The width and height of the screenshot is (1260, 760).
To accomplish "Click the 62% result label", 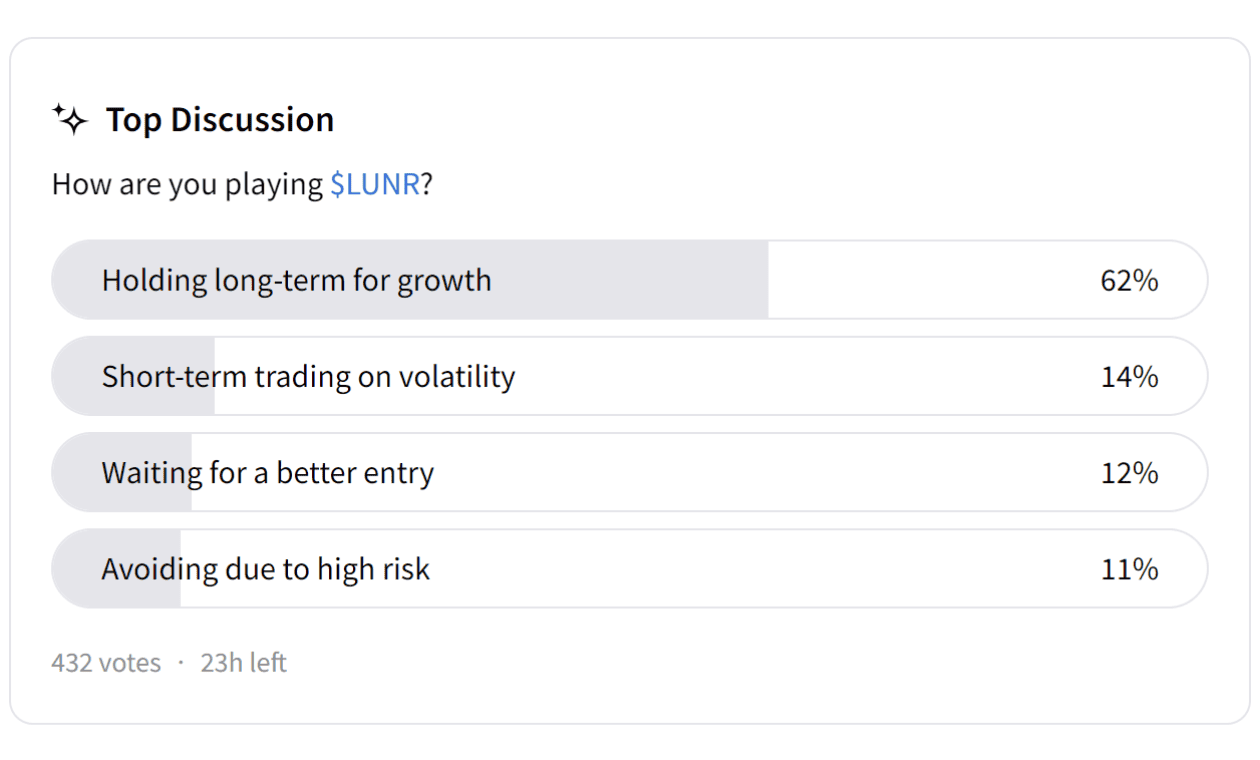I will tap(1129, 281).
